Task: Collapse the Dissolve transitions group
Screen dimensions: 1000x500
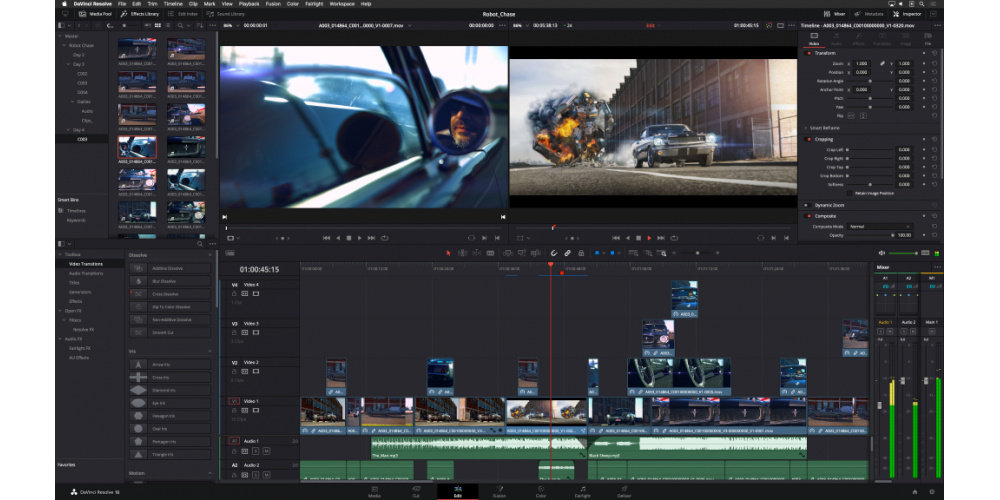Action: click(210, 255)
